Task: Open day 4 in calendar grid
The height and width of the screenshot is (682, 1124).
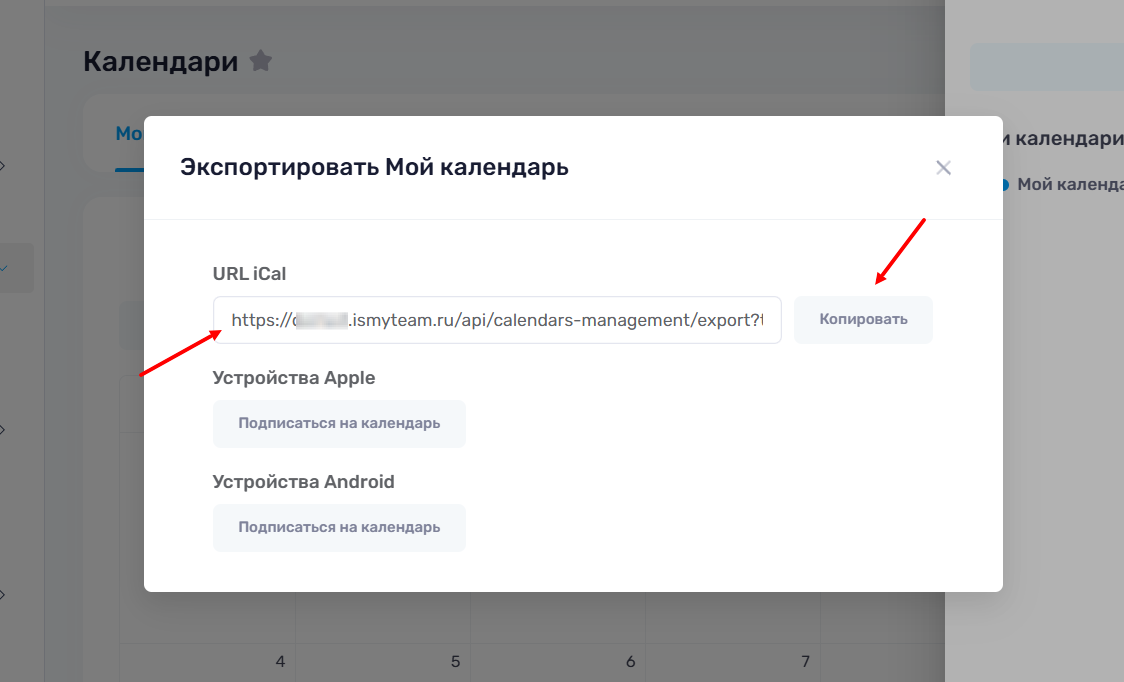Action: (280, 662)
